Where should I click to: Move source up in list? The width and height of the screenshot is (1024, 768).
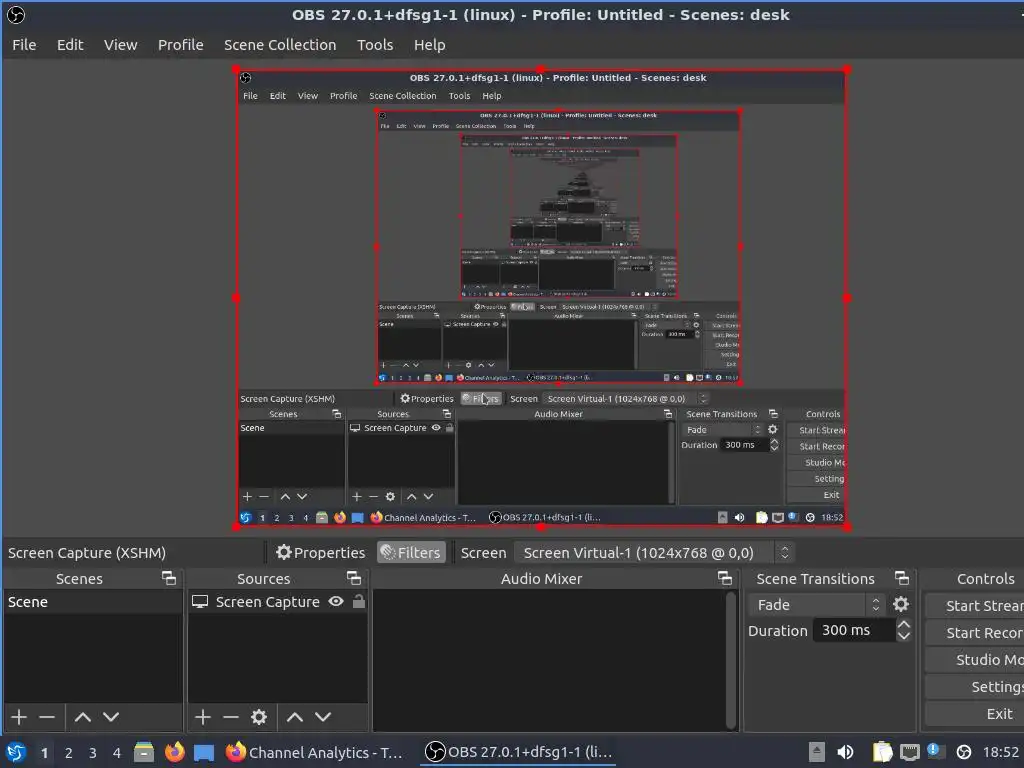point(295,717)
